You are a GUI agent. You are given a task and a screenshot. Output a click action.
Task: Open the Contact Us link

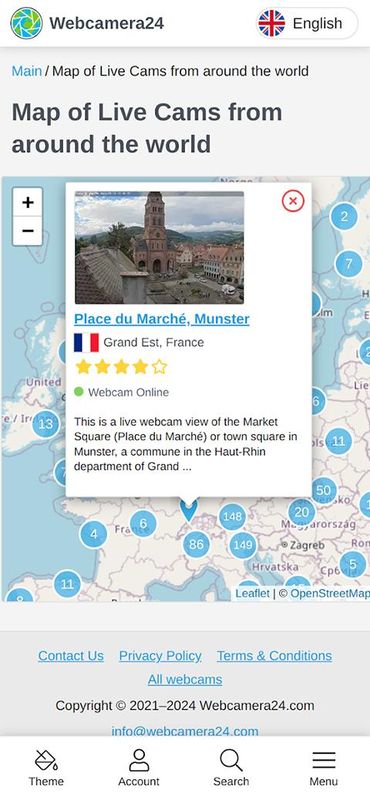pos(71,656)
